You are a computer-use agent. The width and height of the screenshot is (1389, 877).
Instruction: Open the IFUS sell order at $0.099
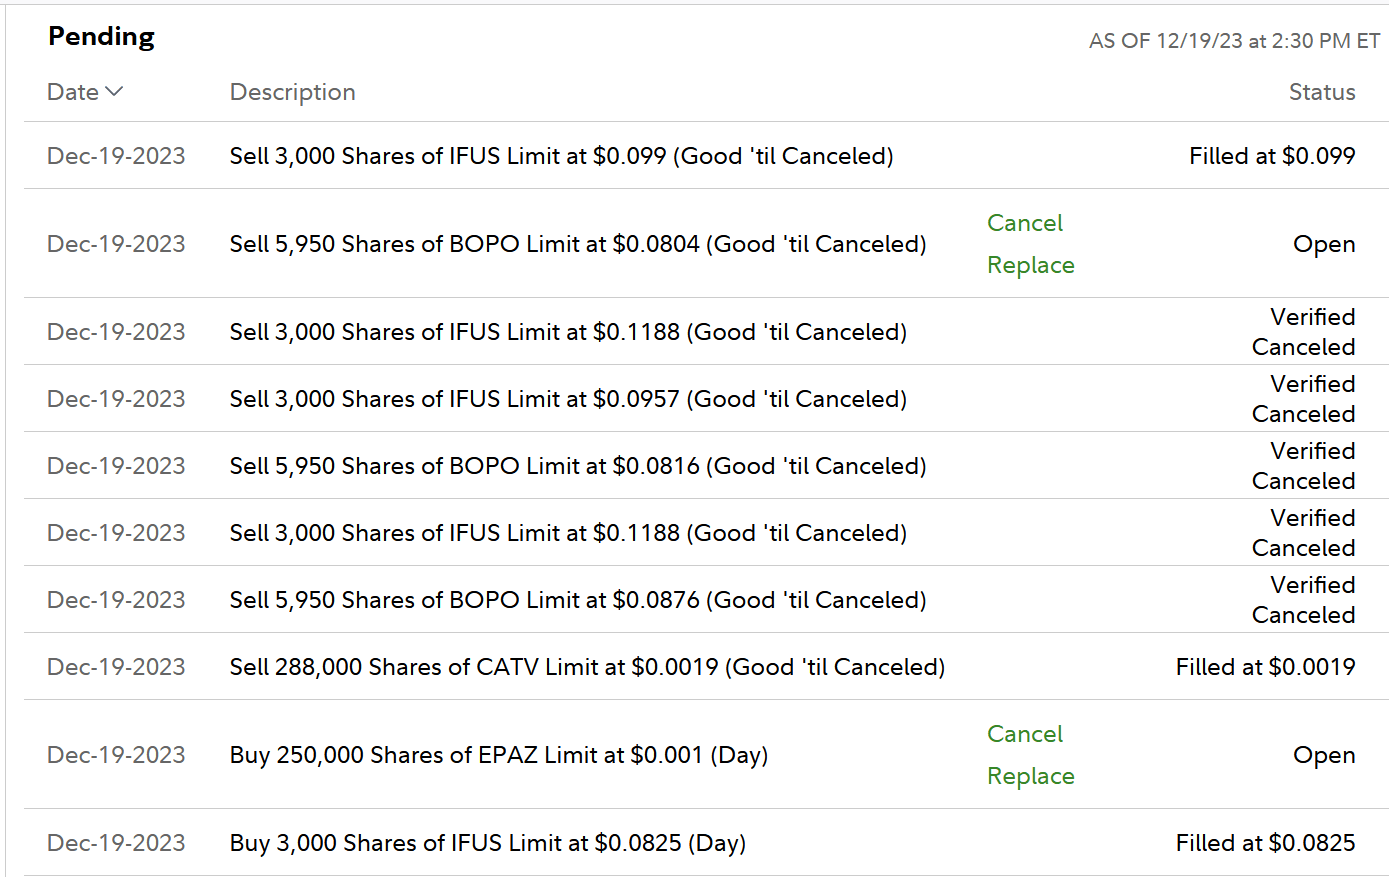(561, 156)
